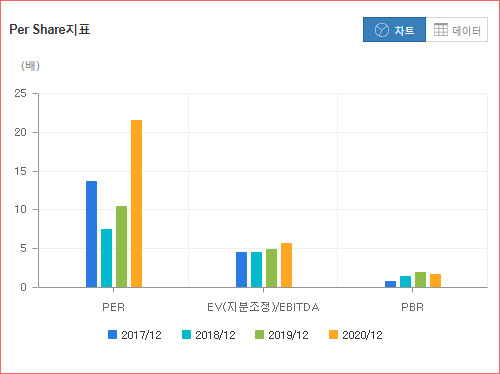Image resolution: width=500 pixels, height=374 pixels.
Task: Switch to the 차트 chart view tab
Action: point(394,30)
